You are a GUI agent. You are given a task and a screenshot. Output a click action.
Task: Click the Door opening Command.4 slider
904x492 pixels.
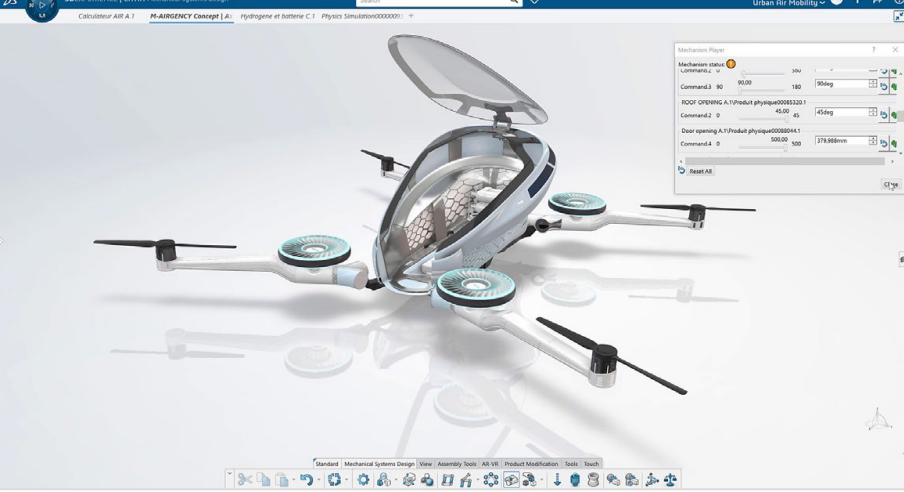coord(762,148)
